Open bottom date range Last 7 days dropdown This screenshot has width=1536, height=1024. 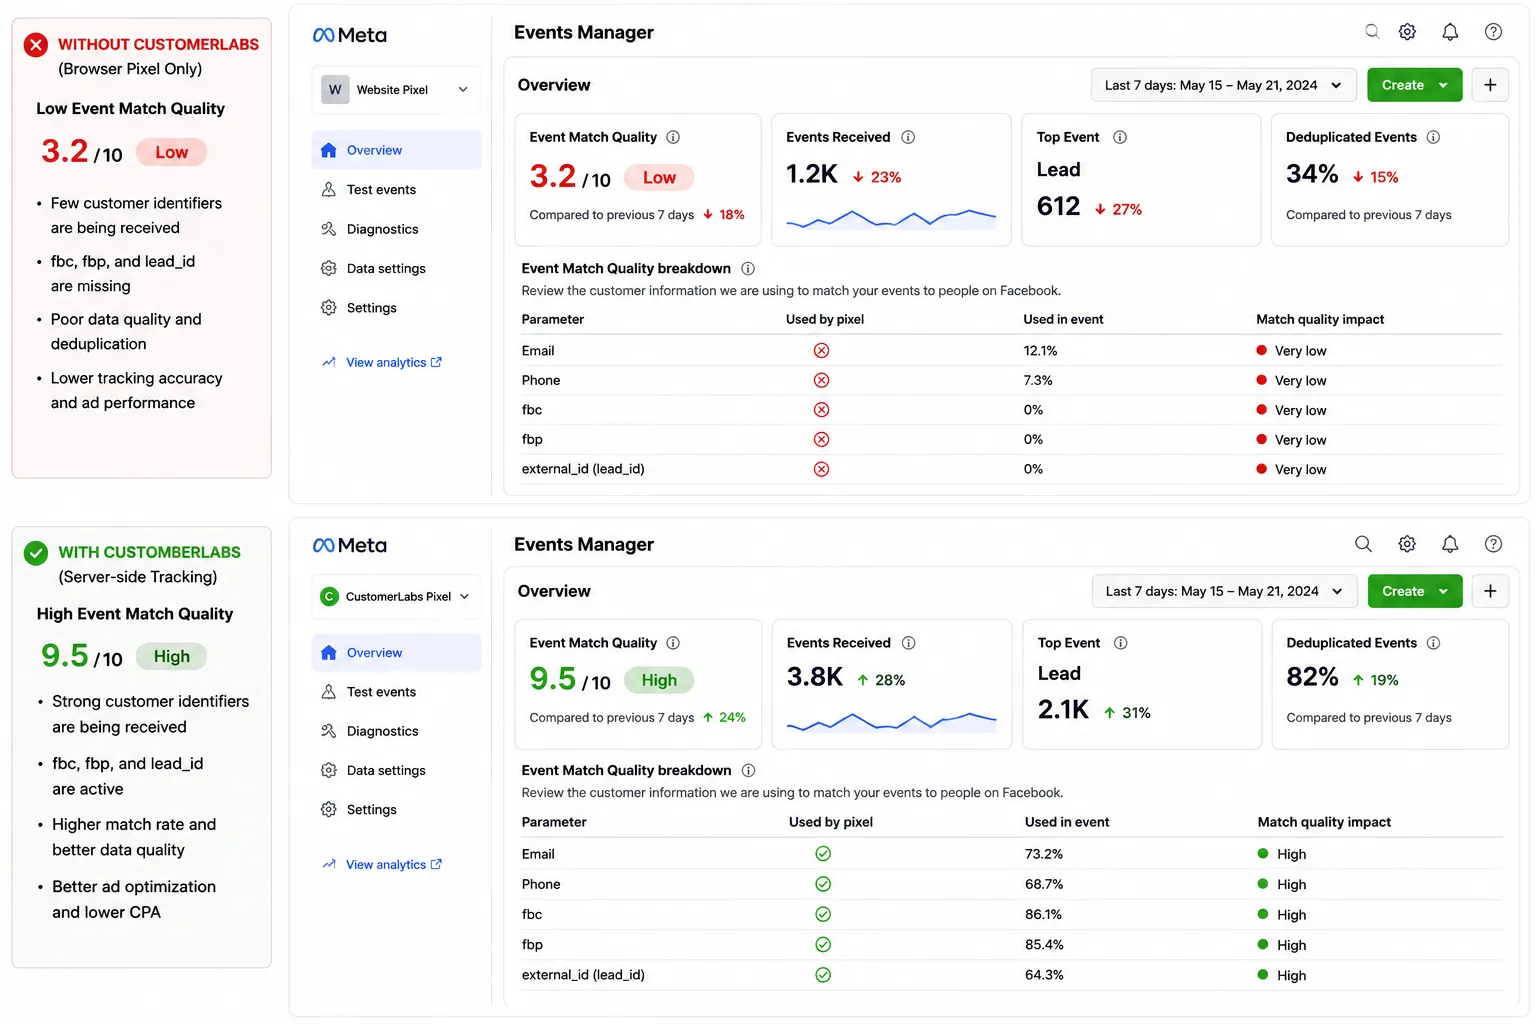(x=1224, y=591)
